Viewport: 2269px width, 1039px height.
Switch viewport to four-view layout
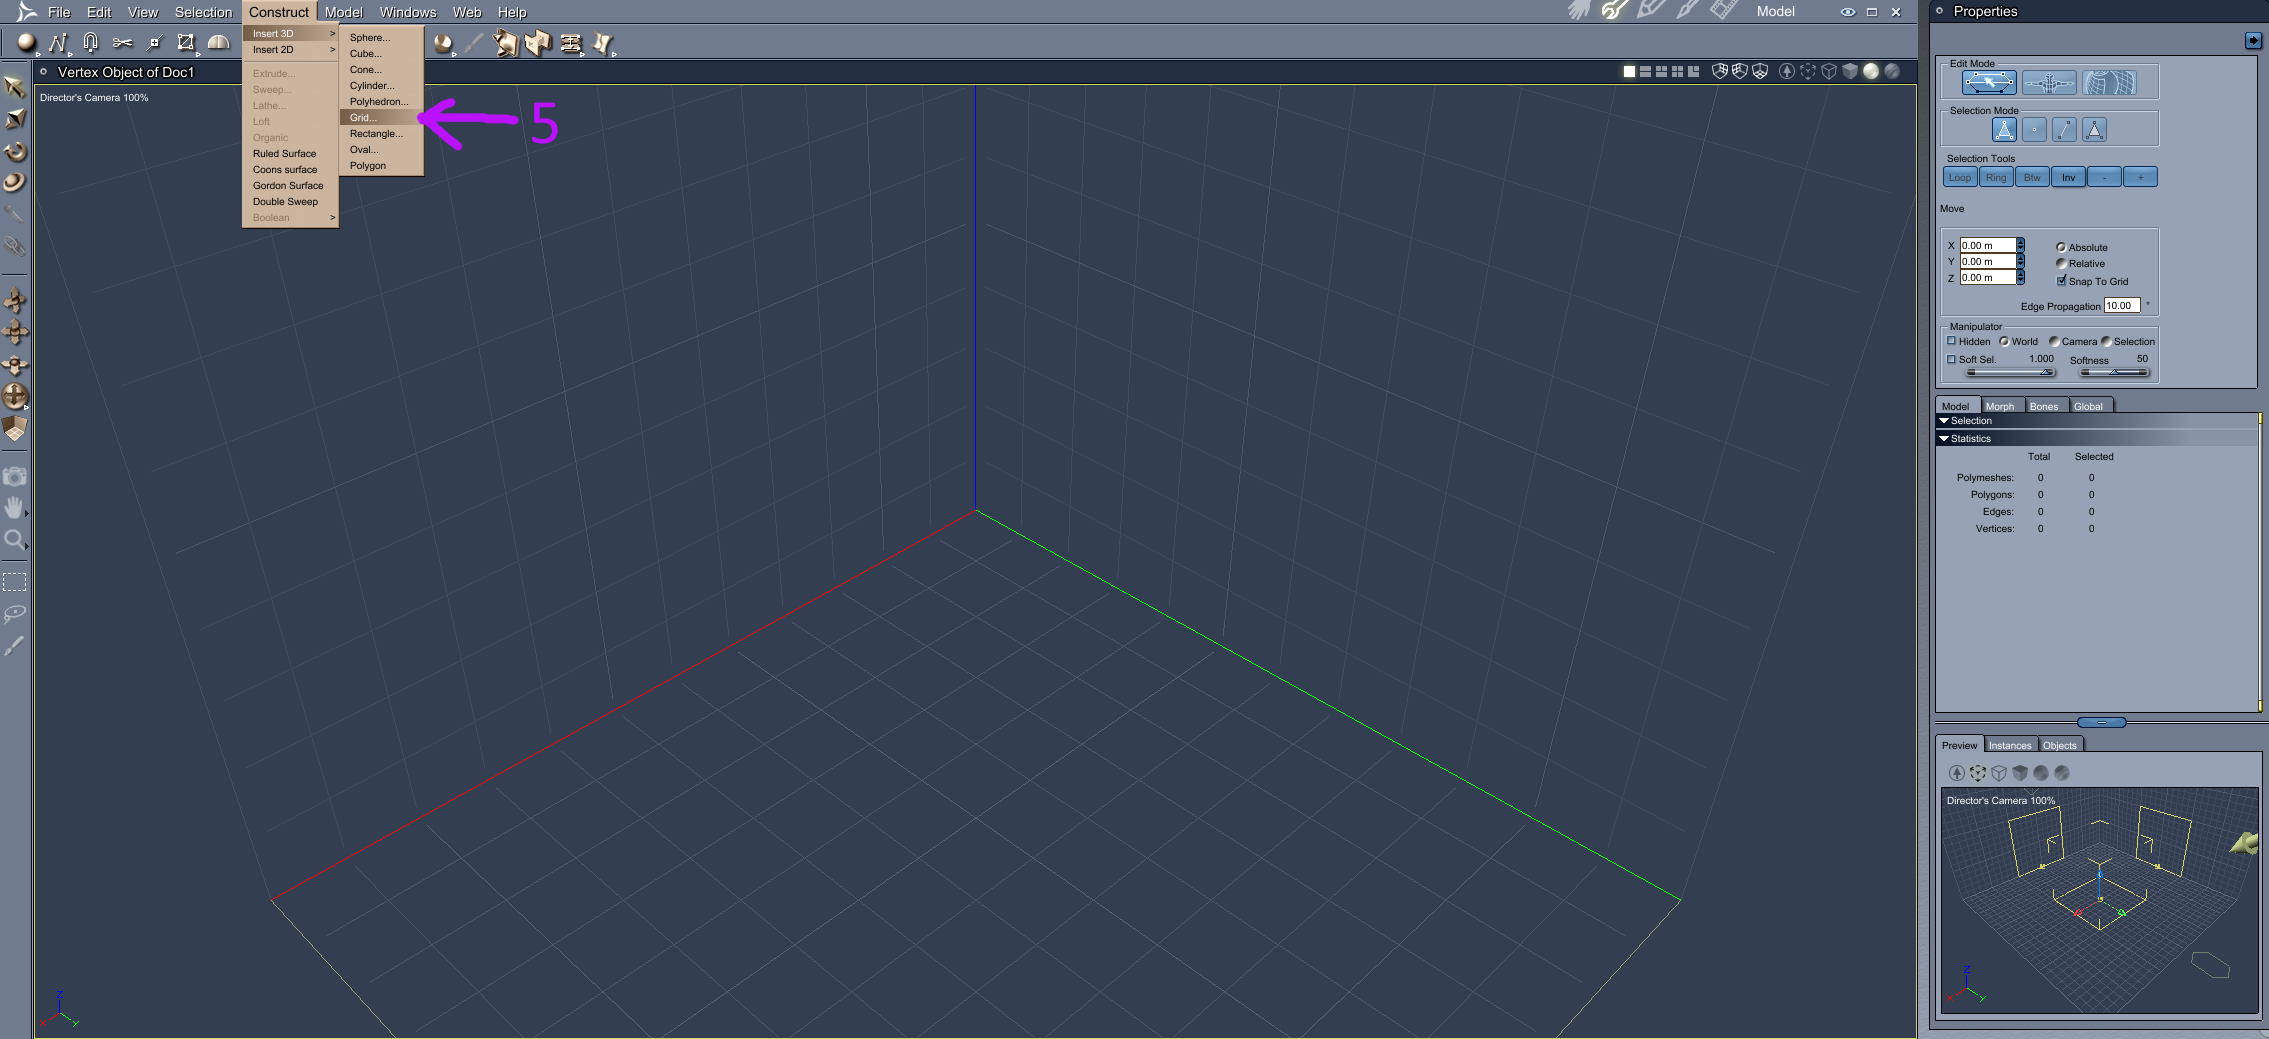click(x=1677, y=72)
